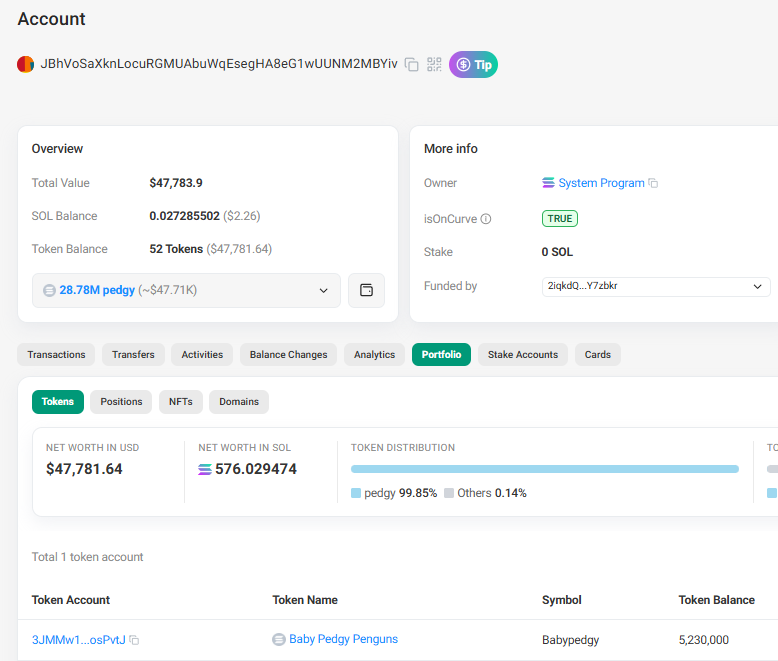Screen dimensions: 778x661
Task: Expand the 28.78M pedgy token dropdown
Action: click(186, 290)
